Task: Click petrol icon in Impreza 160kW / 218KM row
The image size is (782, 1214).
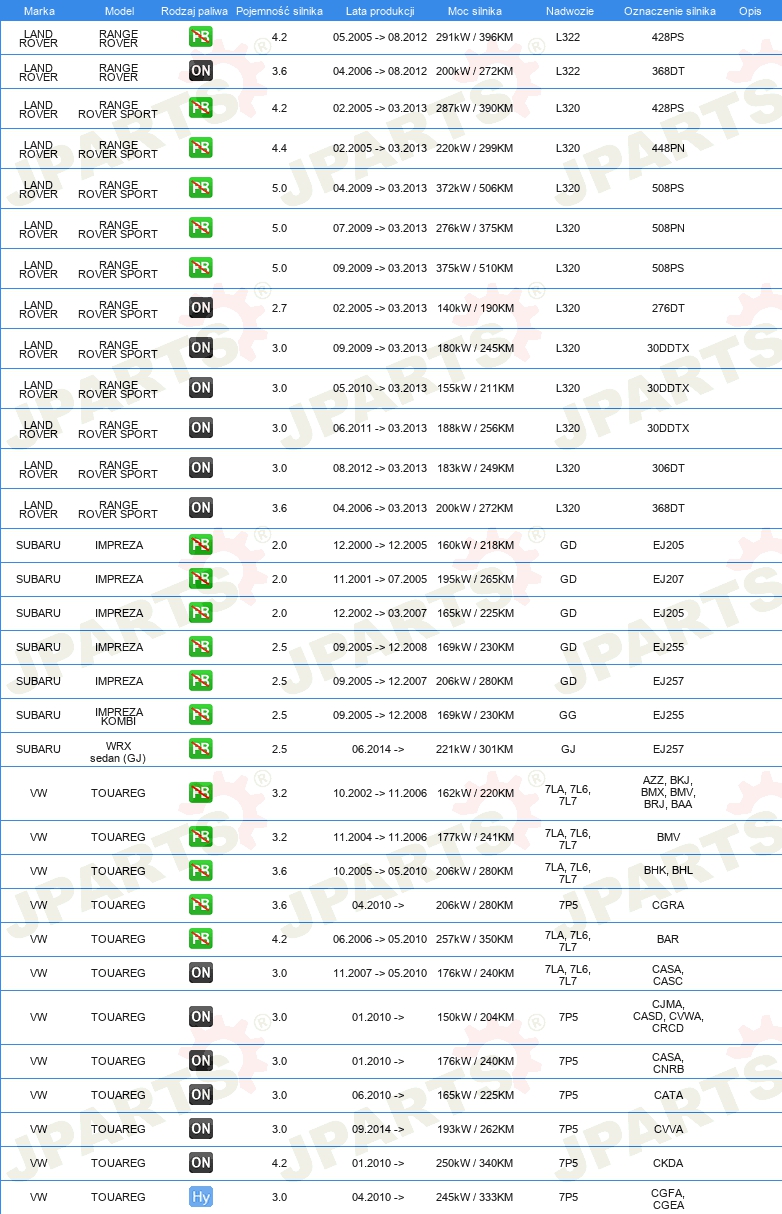Action: click(x=201, y=545)
